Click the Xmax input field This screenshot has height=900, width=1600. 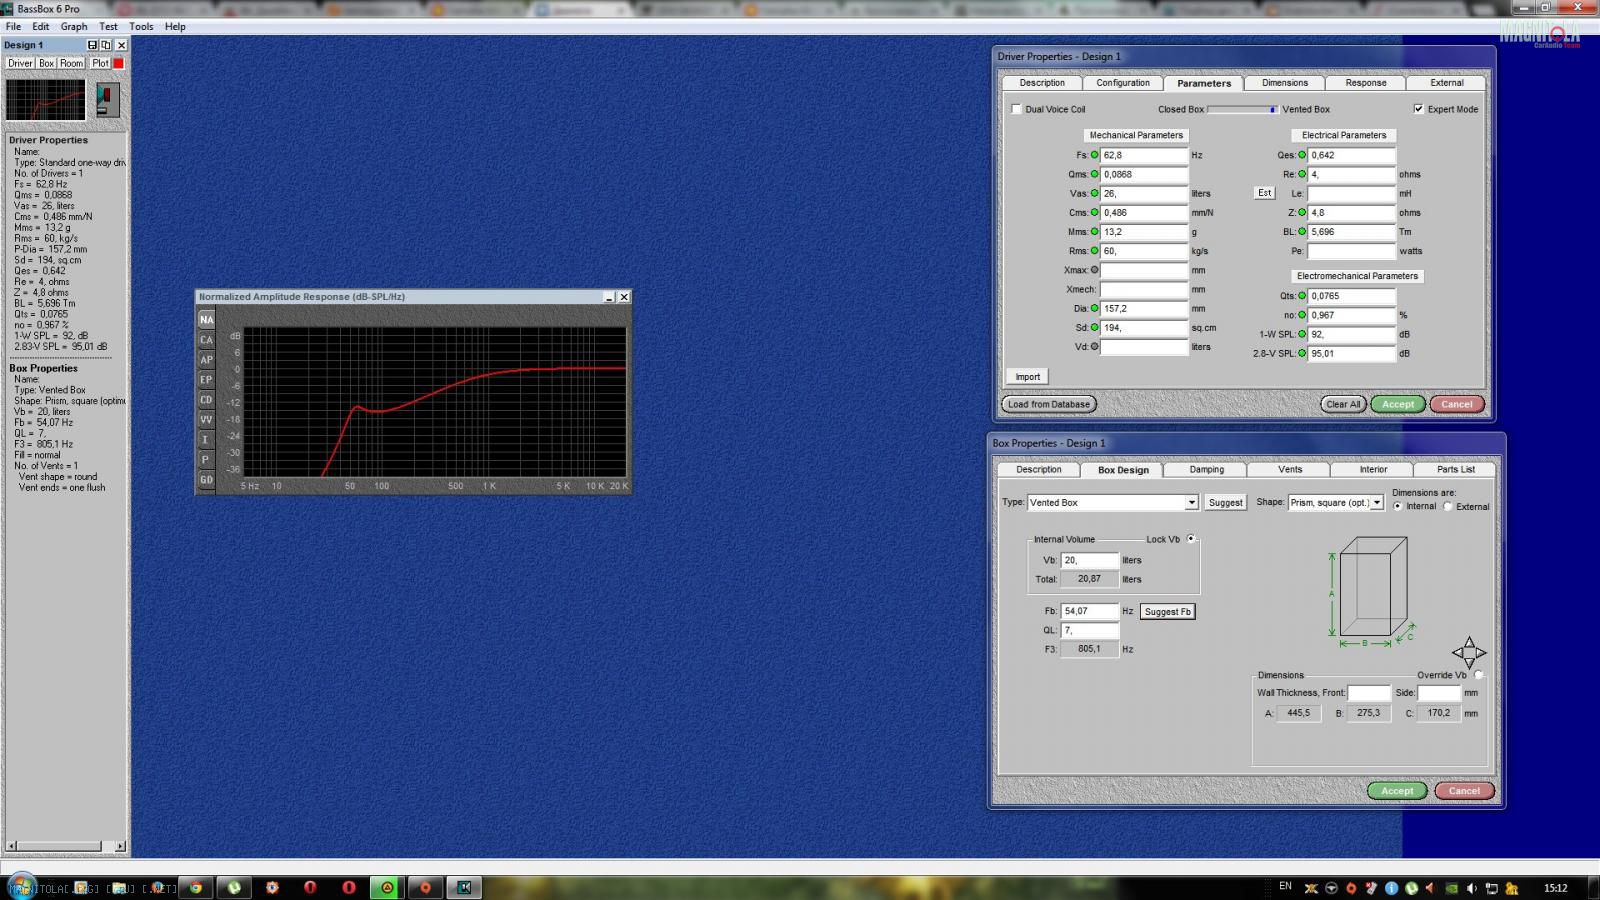(1144, 270)
